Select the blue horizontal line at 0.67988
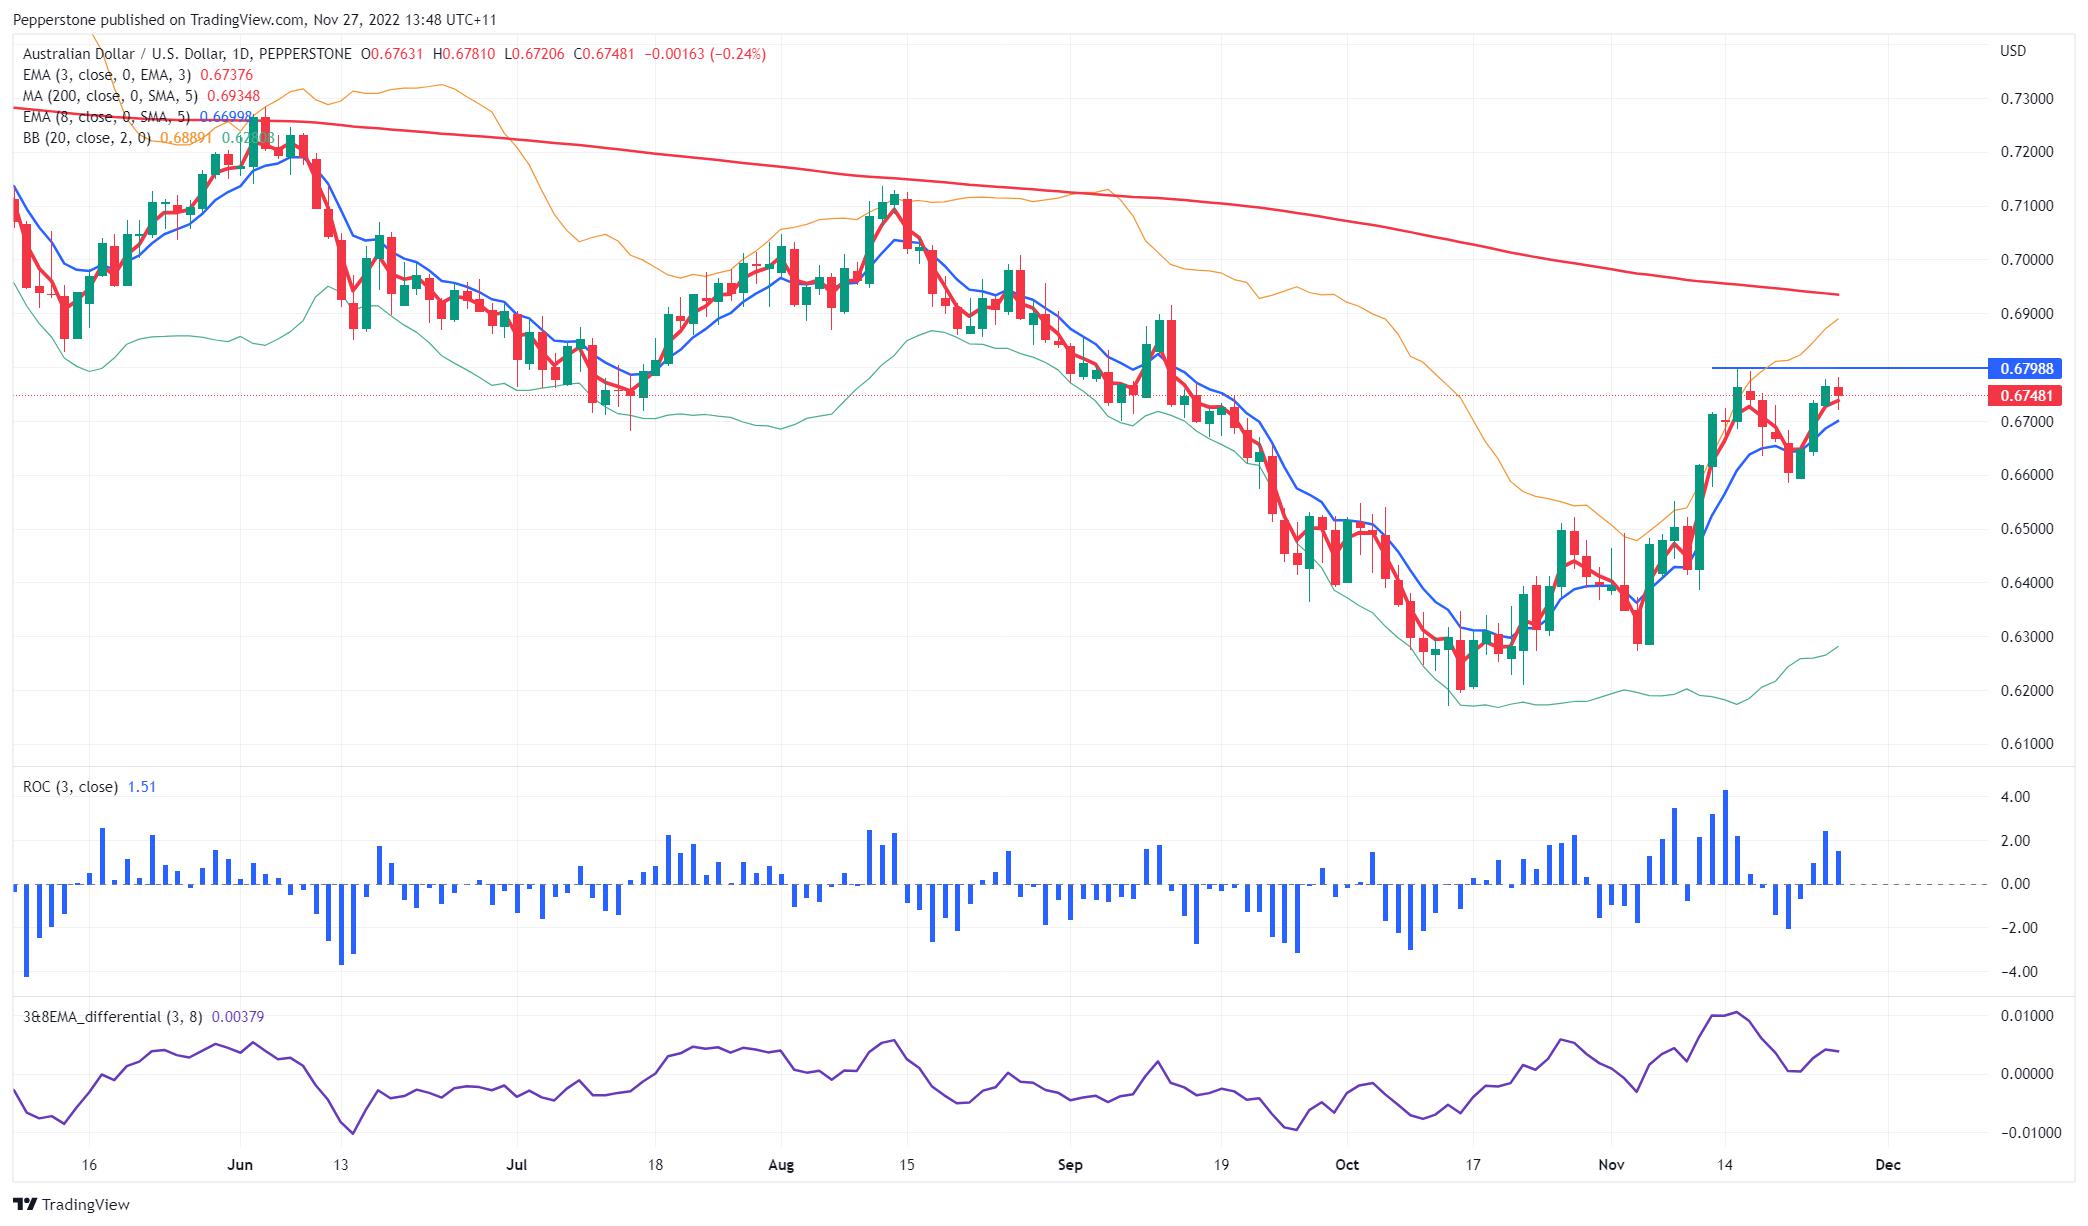Viewport: 2088px width, 1226px height. click(1850, 368)
